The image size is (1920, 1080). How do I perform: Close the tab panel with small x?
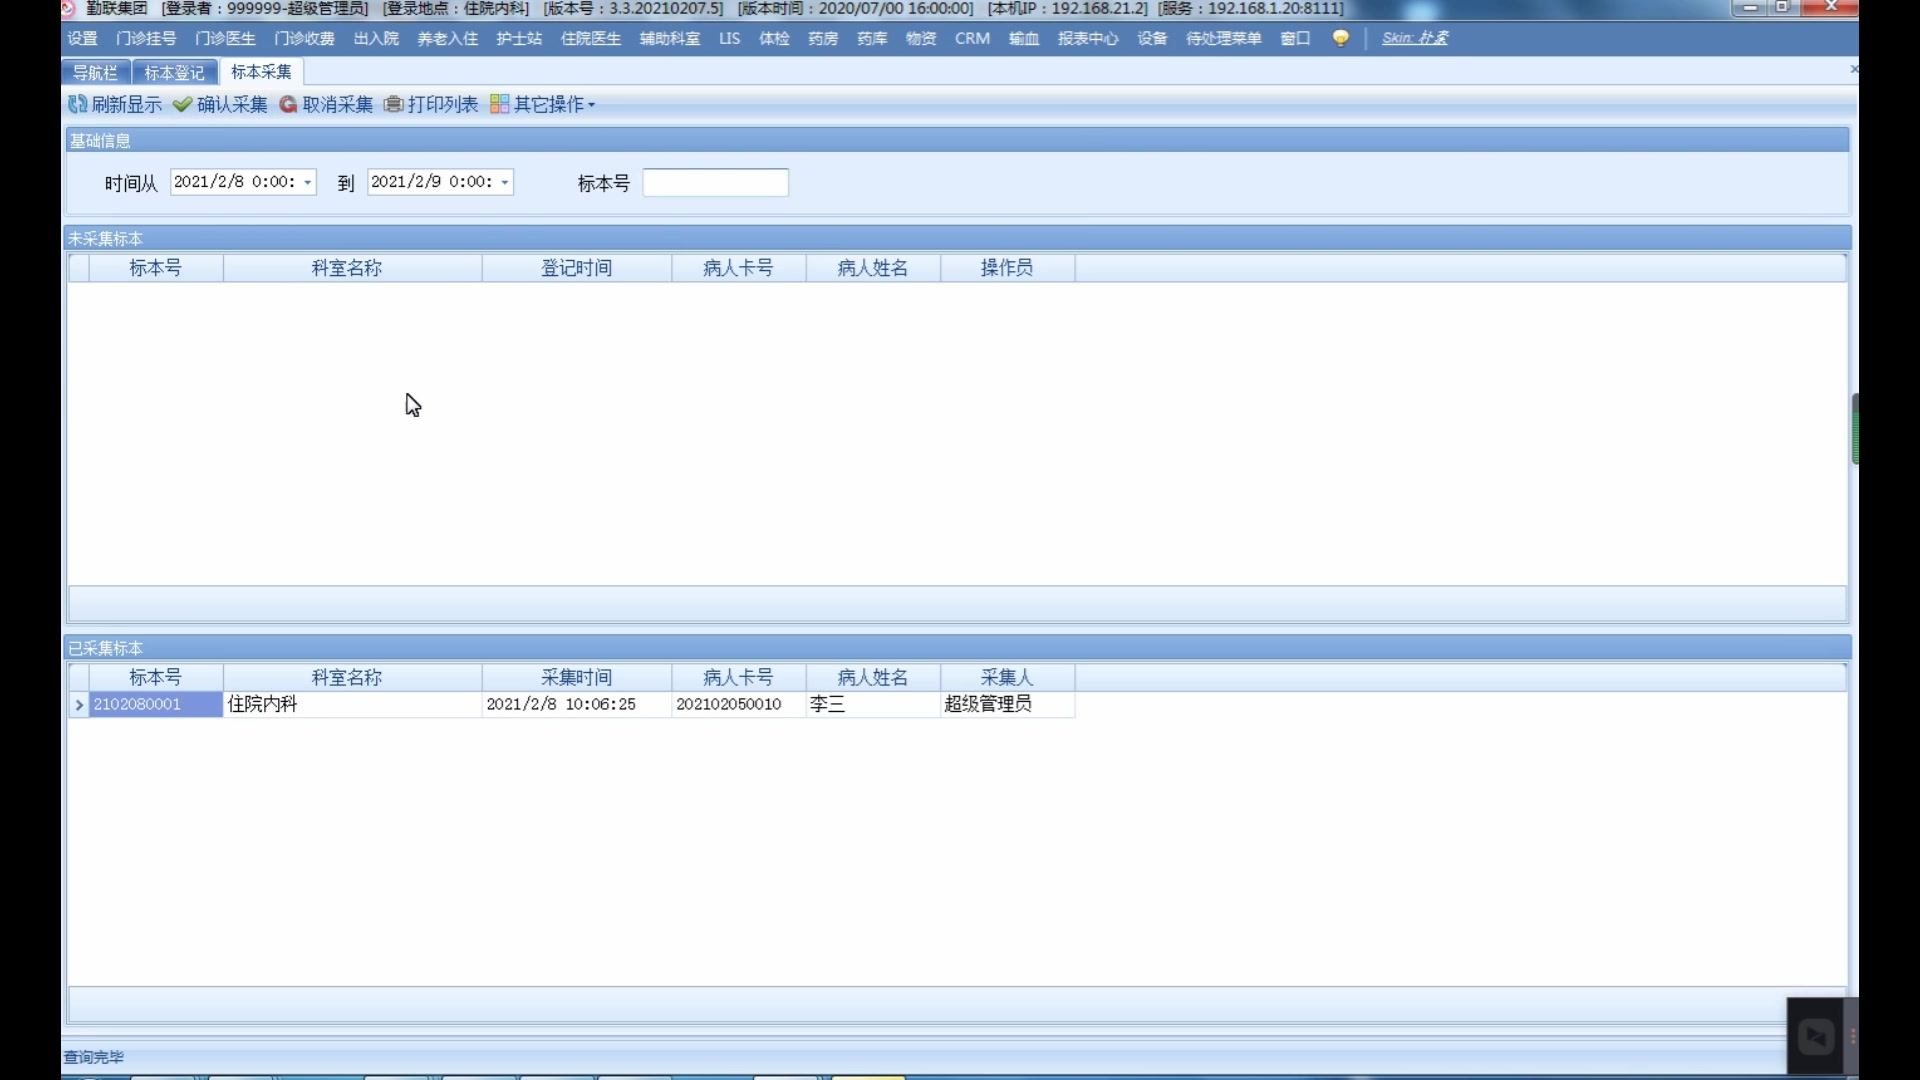point(1853,69)
